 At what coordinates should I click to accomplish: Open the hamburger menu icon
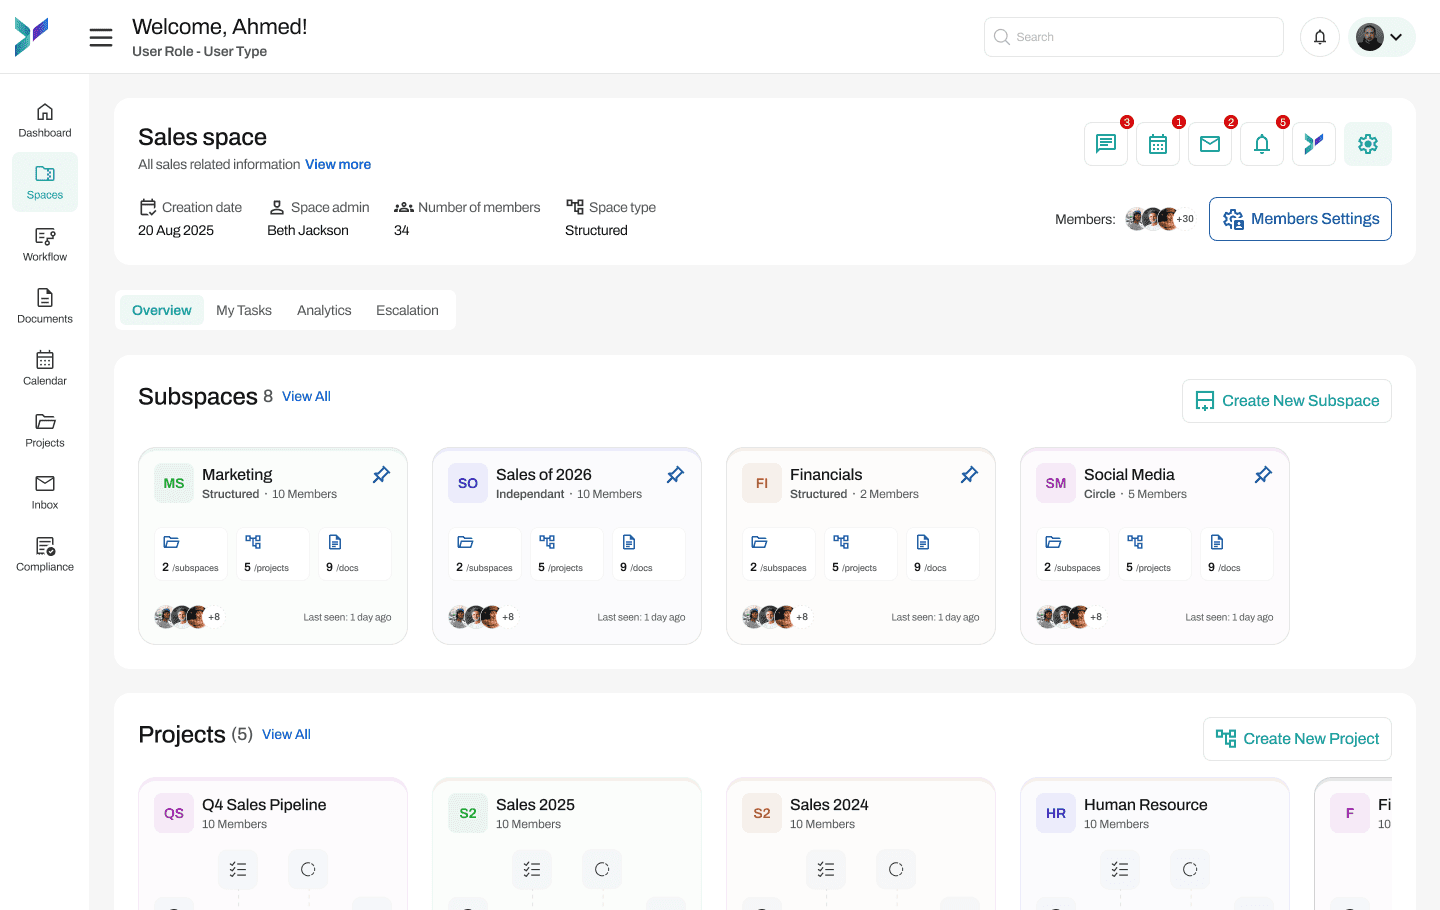point(101,38)
